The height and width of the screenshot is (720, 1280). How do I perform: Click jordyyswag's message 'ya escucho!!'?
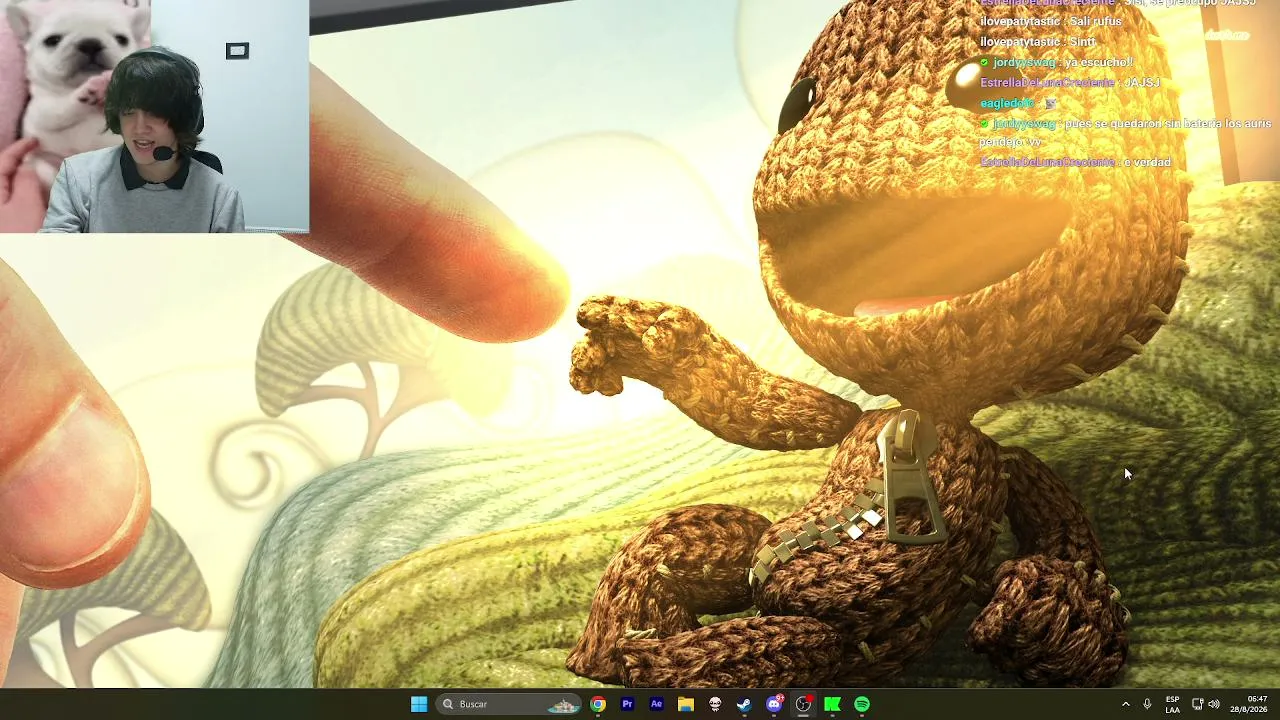(x=1098, y=62)
